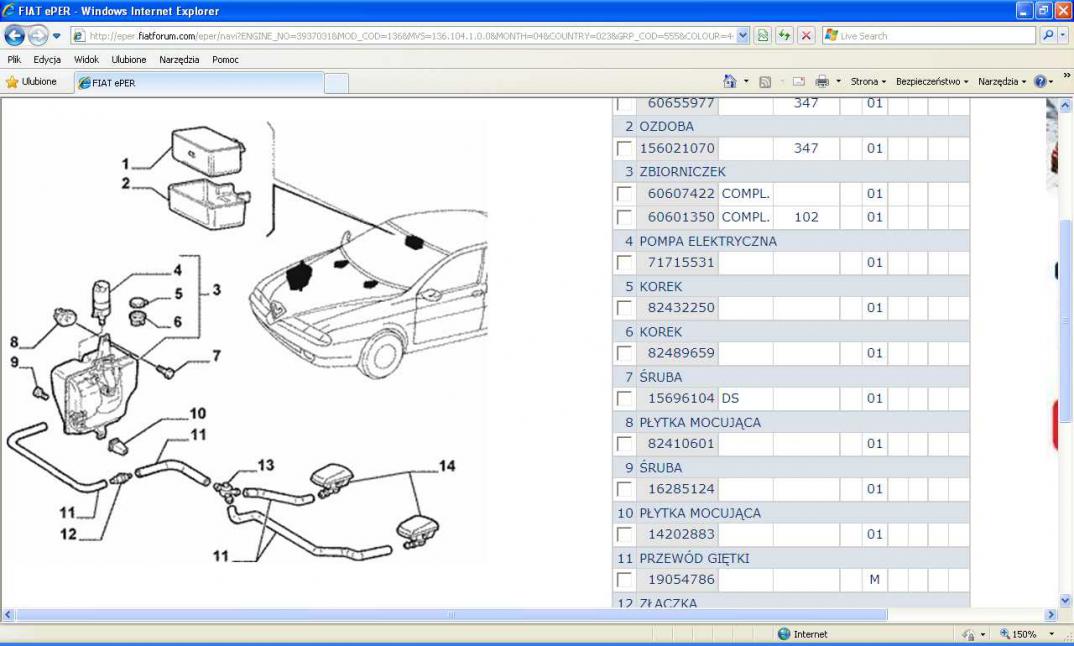This screenshot has width=1074, height=646.
Task: Click the POMPA ELEKTRYCZNA part heading
Action: (x=708, y=241)
